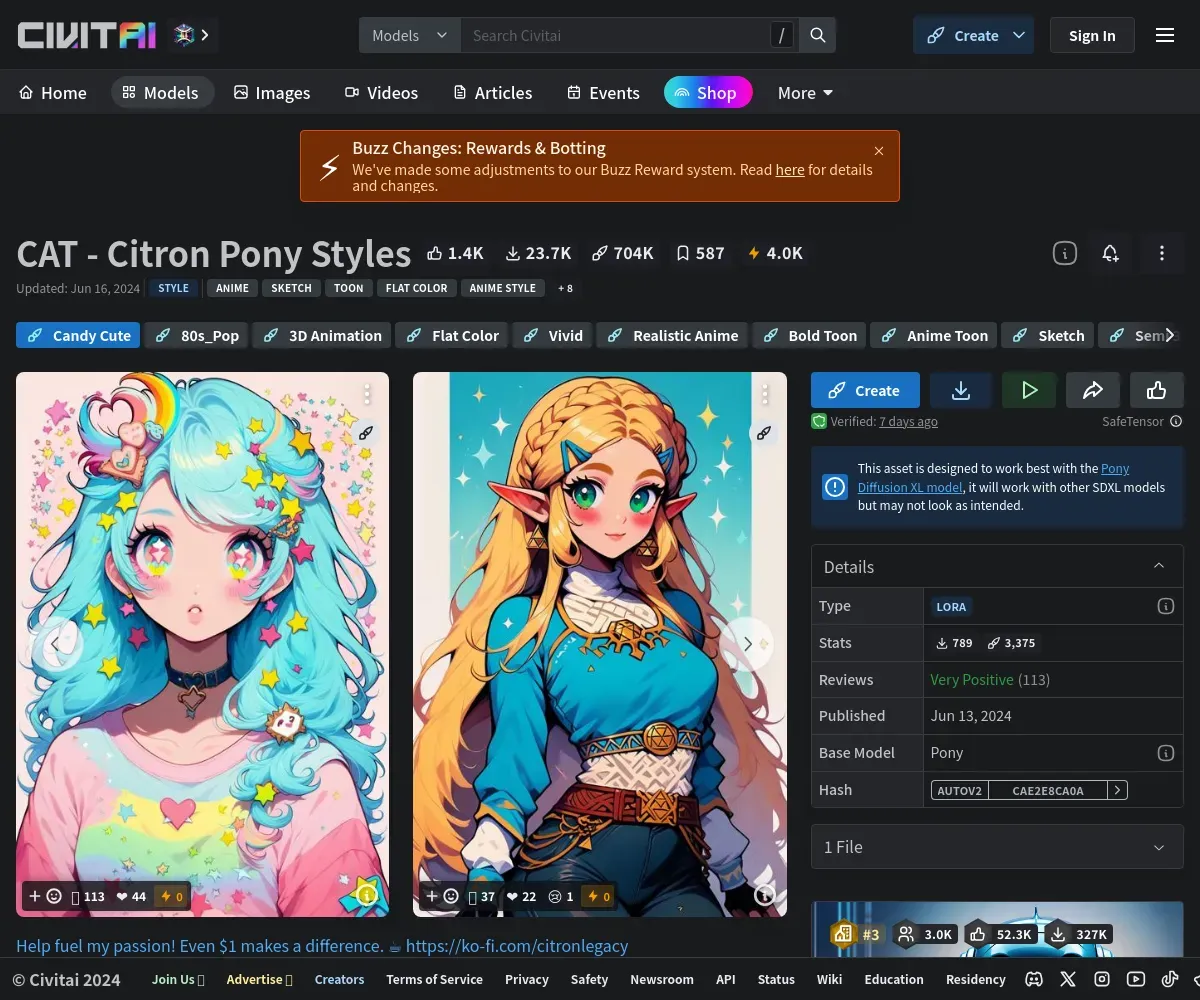This screenshot has height=1000, width=1200.
Task: Click the SafeTensor info icon
Action: [x=1176, y=422]
